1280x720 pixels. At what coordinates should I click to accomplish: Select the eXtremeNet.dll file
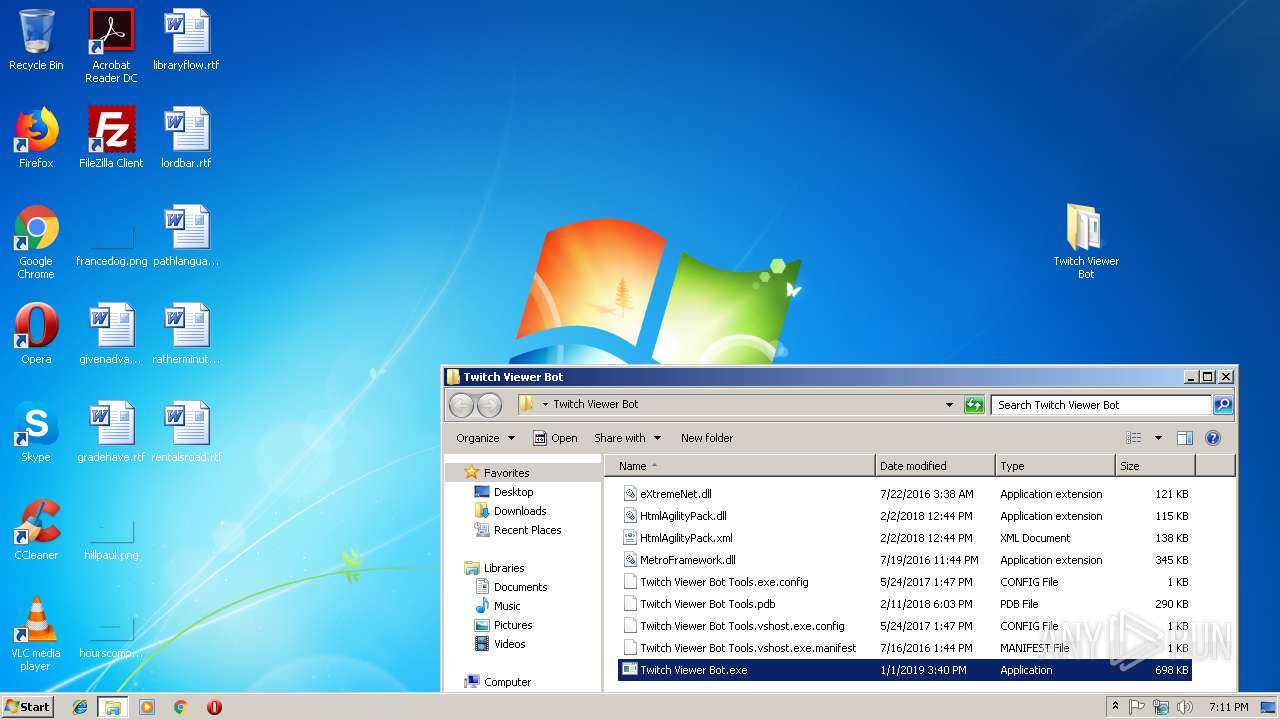(x=905, y=494)
